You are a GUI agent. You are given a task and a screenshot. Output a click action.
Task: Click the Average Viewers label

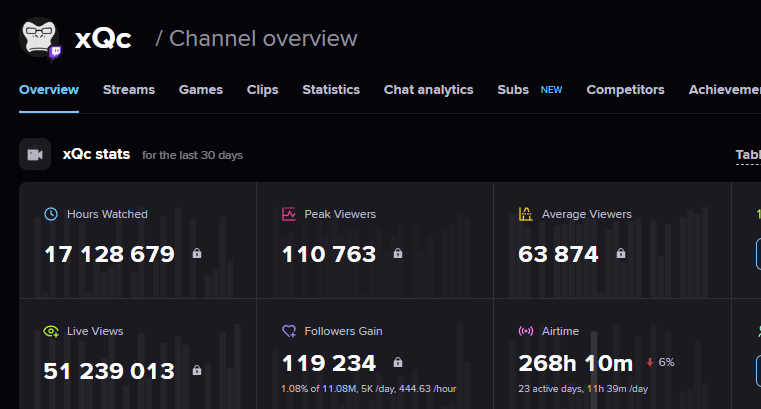587,214
